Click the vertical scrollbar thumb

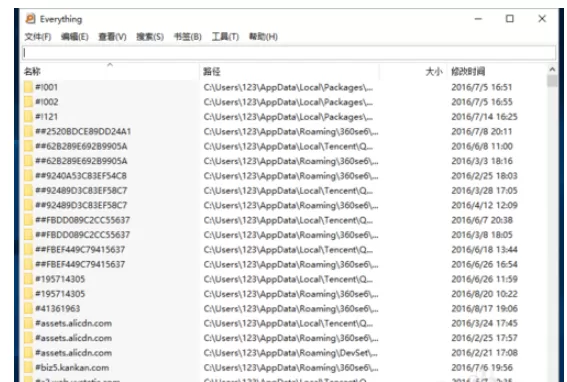pyautogui.click(x=552, y=81)
